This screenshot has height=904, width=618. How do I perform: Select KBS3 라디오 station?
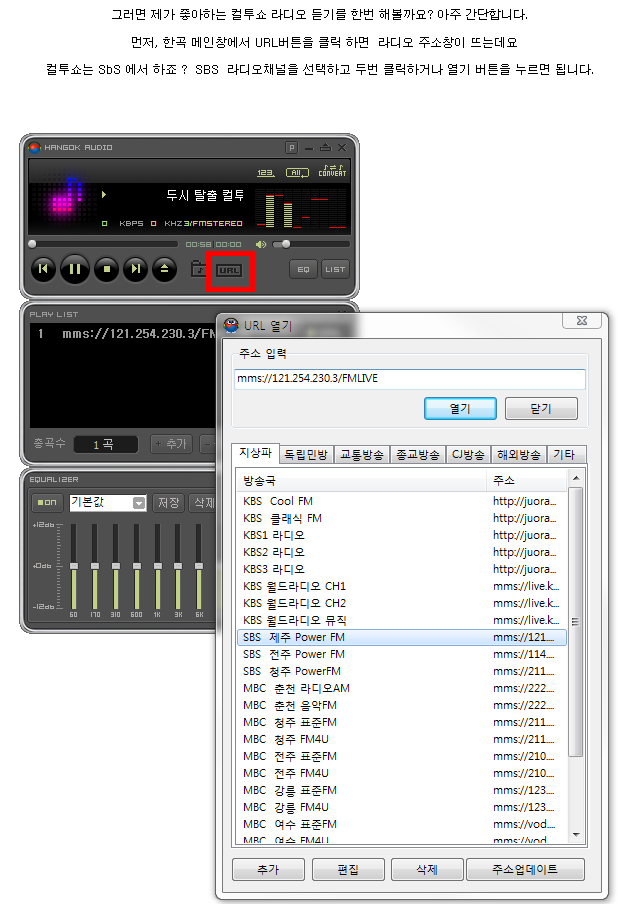(x=402, y=569)
